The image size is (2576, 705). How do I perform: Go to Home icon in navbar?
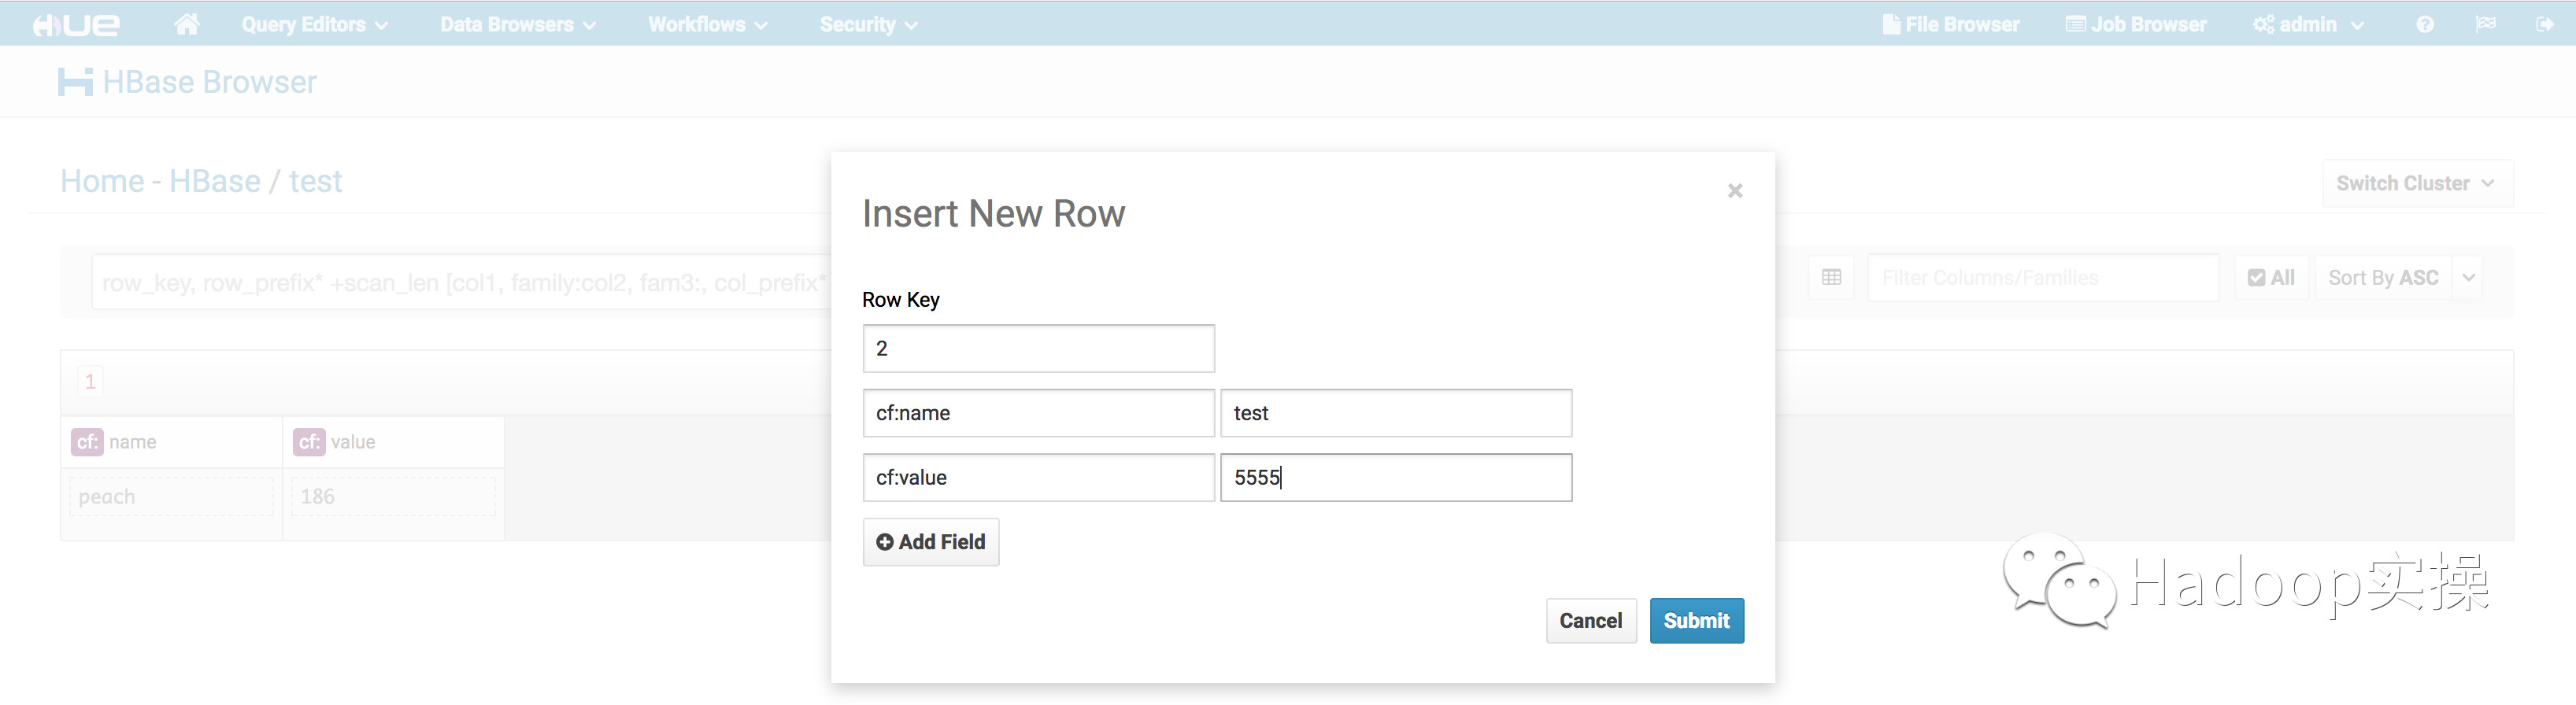[x=186, y=24]
